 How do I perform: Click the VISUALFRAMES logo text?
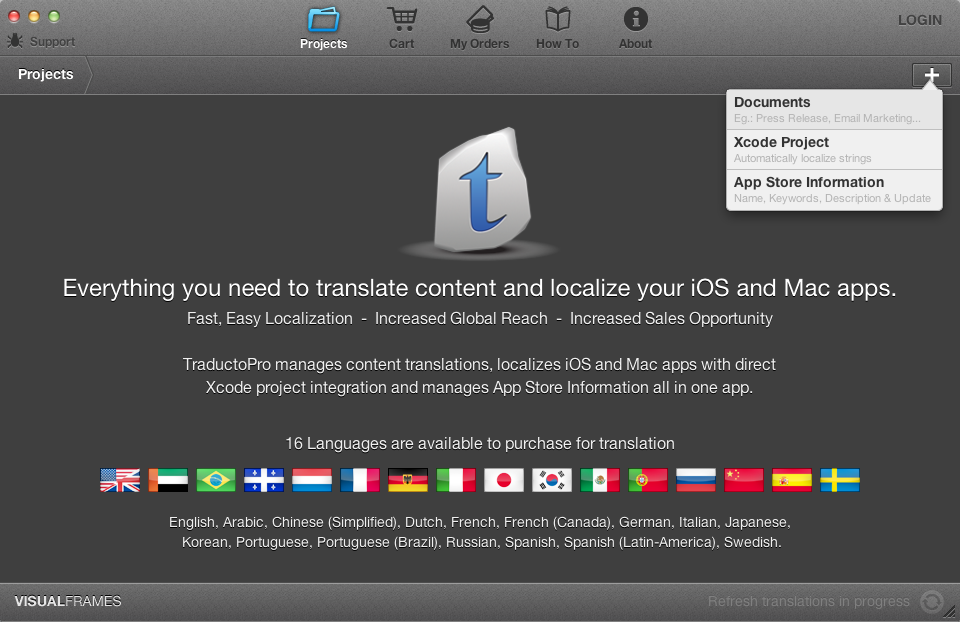68,601
